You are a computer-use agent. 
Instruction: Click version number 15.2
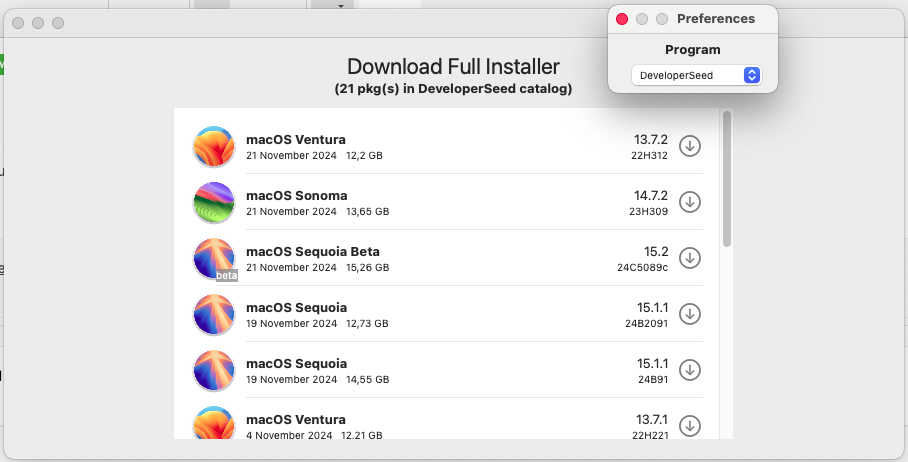pos(656,252)
